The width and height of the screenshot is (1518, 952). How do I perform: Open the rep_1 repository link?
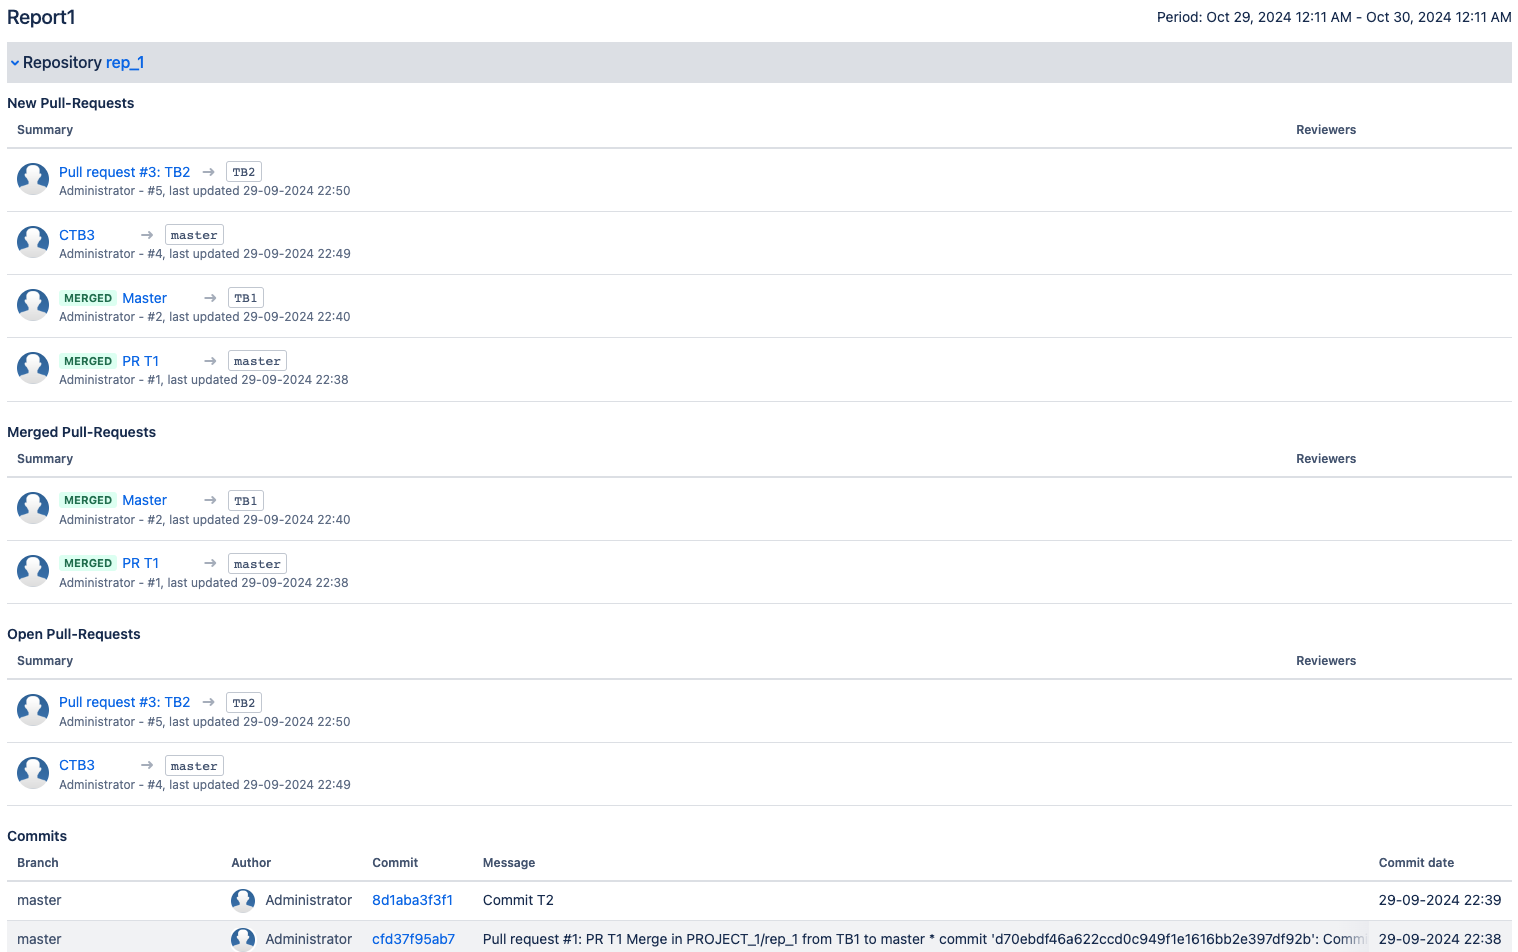coord(125,63)
